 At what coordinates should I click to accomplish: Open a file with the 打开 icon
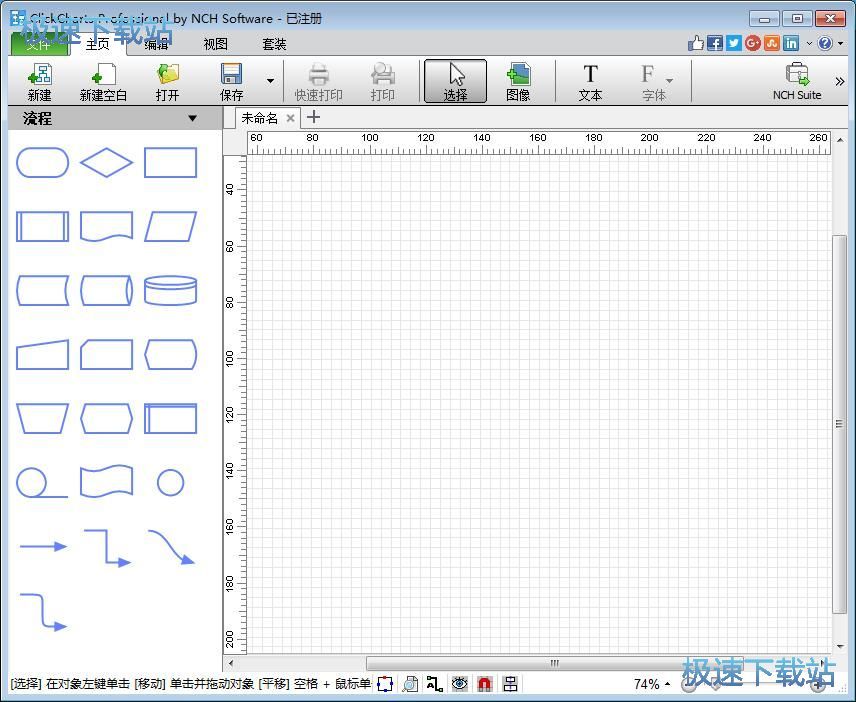click(x=168, y=82)
